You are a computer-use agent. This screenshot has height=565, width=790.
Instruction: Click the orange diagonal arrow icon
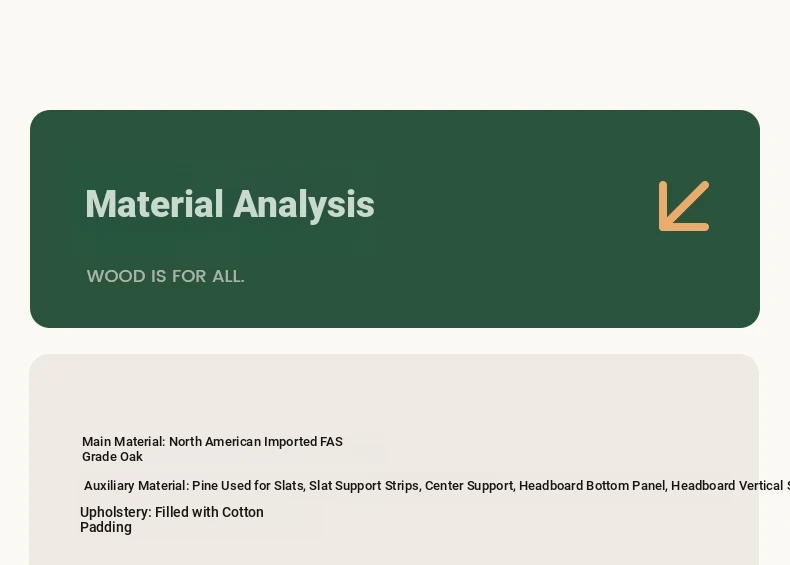(x=684, y=206)
